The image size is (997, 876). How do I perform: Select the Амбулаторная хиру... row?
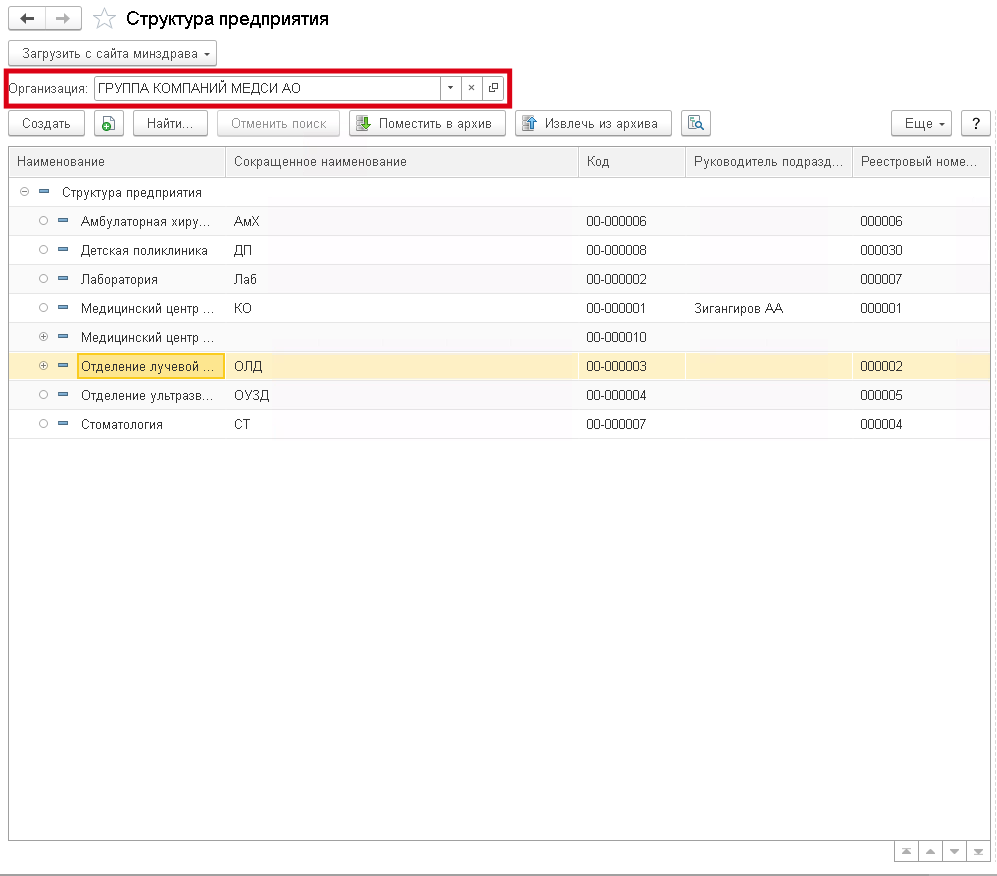pyautogui.click(x=499, y=221)
